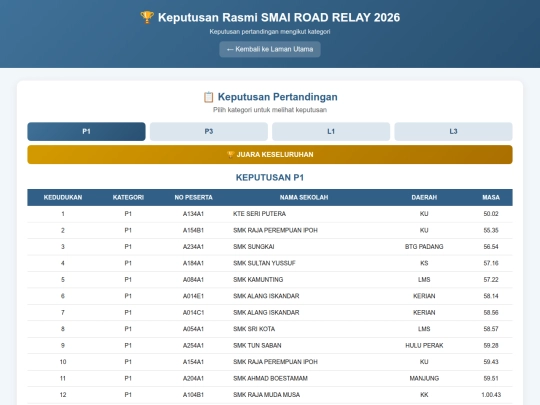Select SMK TUN SABAN school name
Screen dimensions: 540x405
tap(257, 346)
